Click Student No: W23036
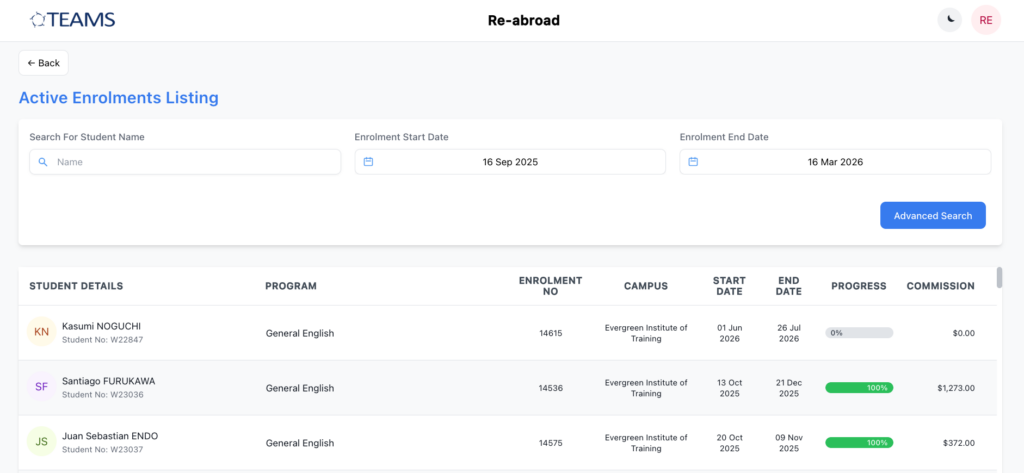 pyautogui.click(x=103, y=395)
